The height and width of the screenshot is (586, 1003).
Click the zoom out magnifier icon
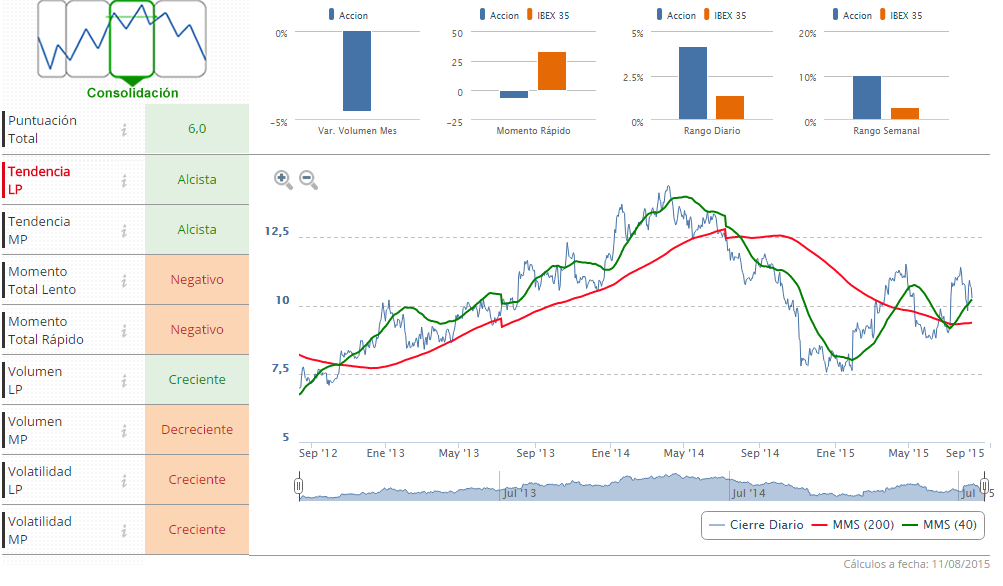[x=308, y=179]
